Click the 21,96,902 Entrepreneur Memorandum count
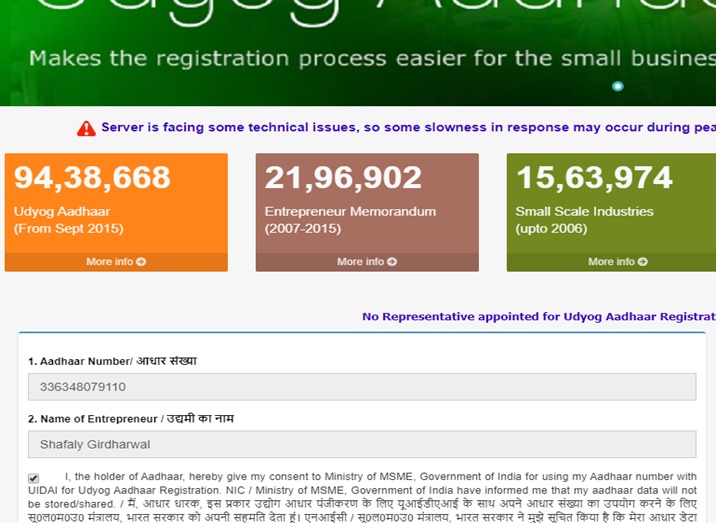The height and width of the screenshot is (523, 716). pyautogui.click(x=343, y=177)
